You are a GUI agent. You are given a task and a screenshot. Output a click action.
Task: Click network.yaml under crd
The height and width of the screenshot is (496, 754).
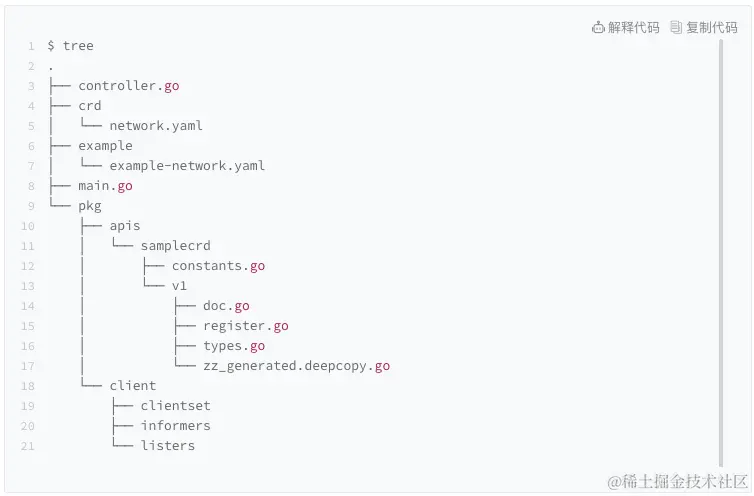pos(156,126)
